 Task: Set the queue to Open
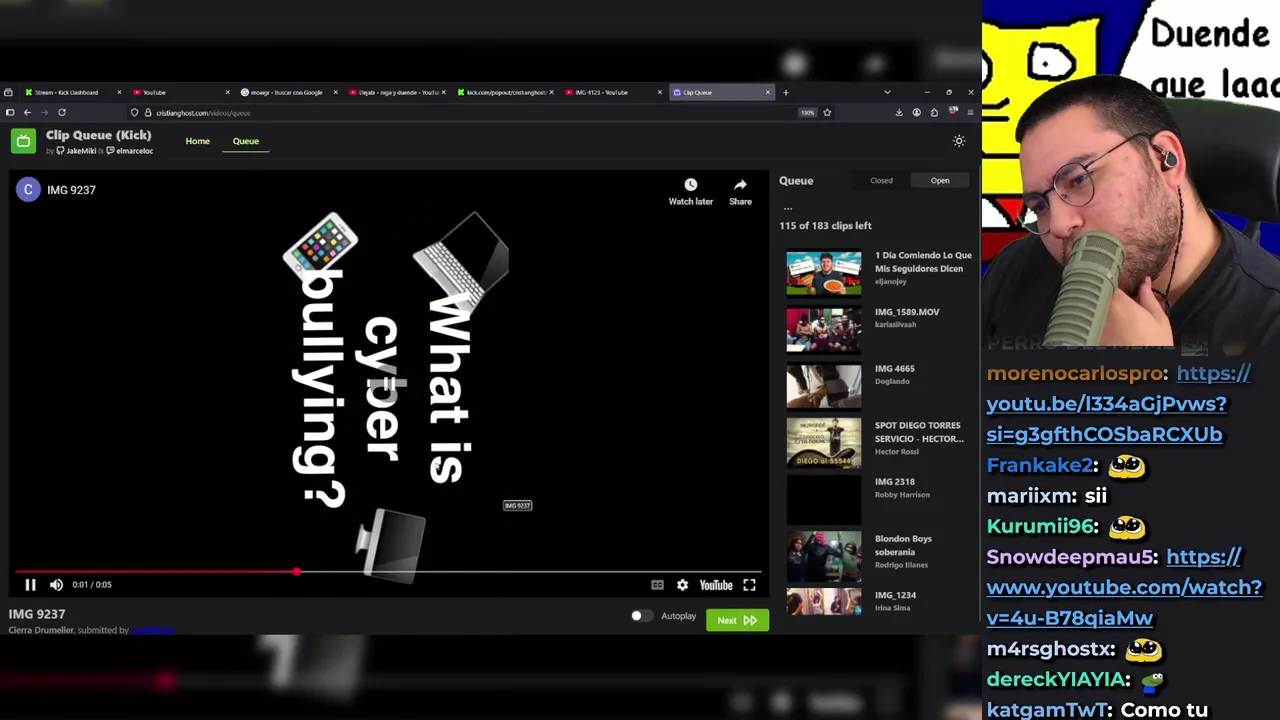point(940,181)
